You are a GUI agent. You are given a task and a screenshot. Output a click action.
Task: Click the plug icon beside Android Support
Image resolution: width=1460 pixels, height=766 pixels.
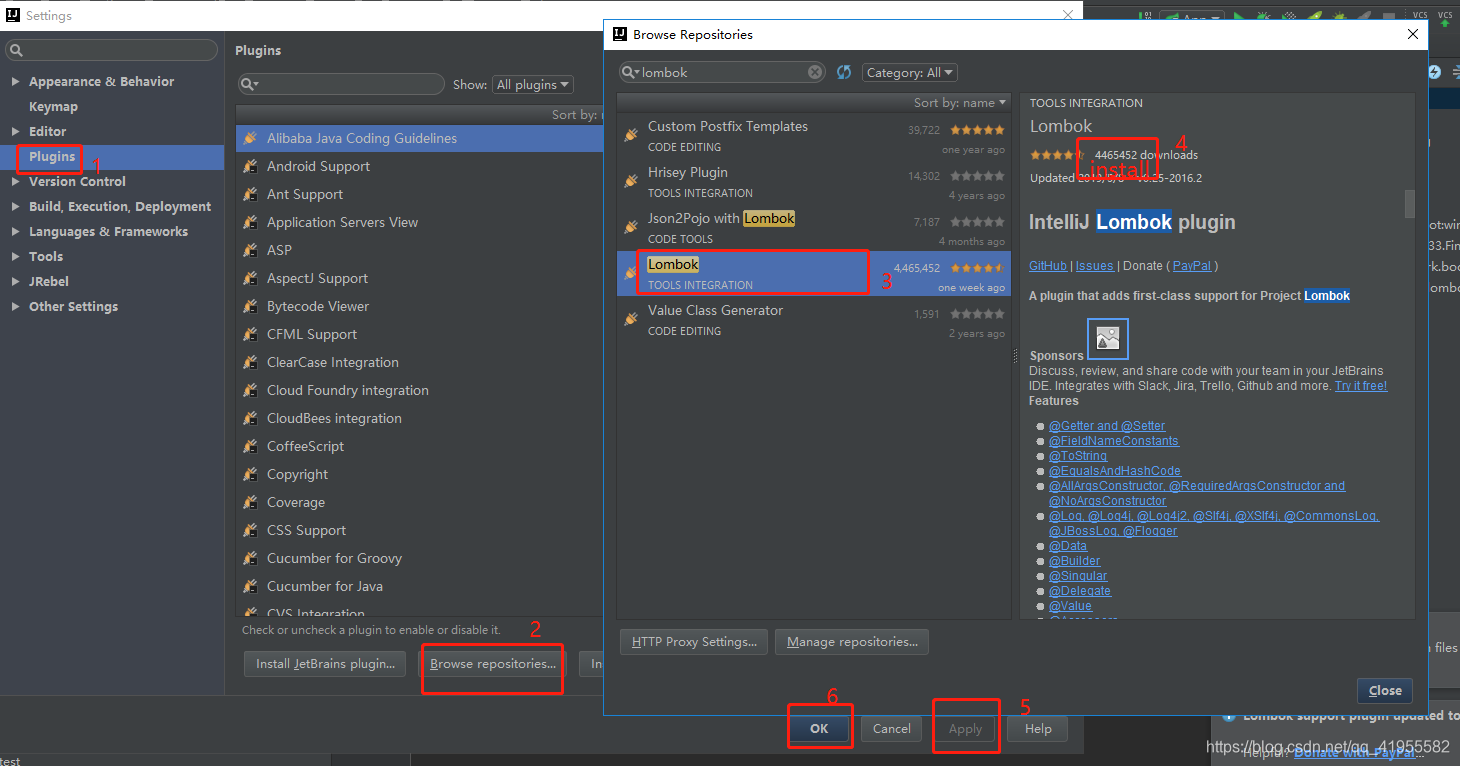[x=250, y=166]
